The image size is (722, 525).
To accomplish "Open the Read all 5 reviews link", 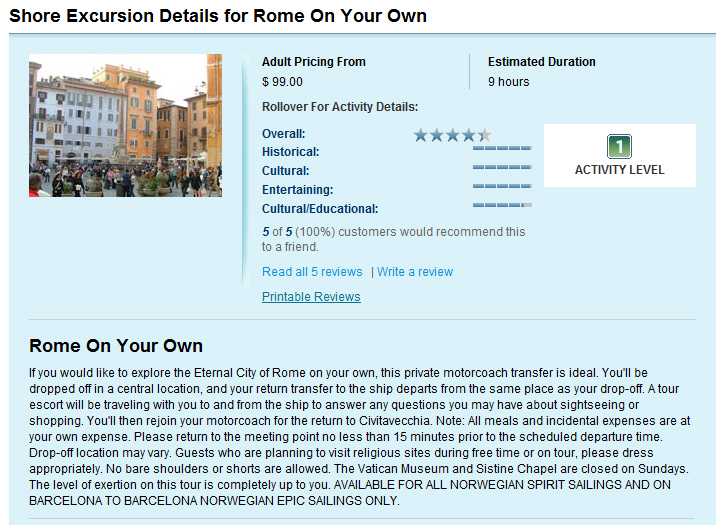I will [x=312, y=272].
